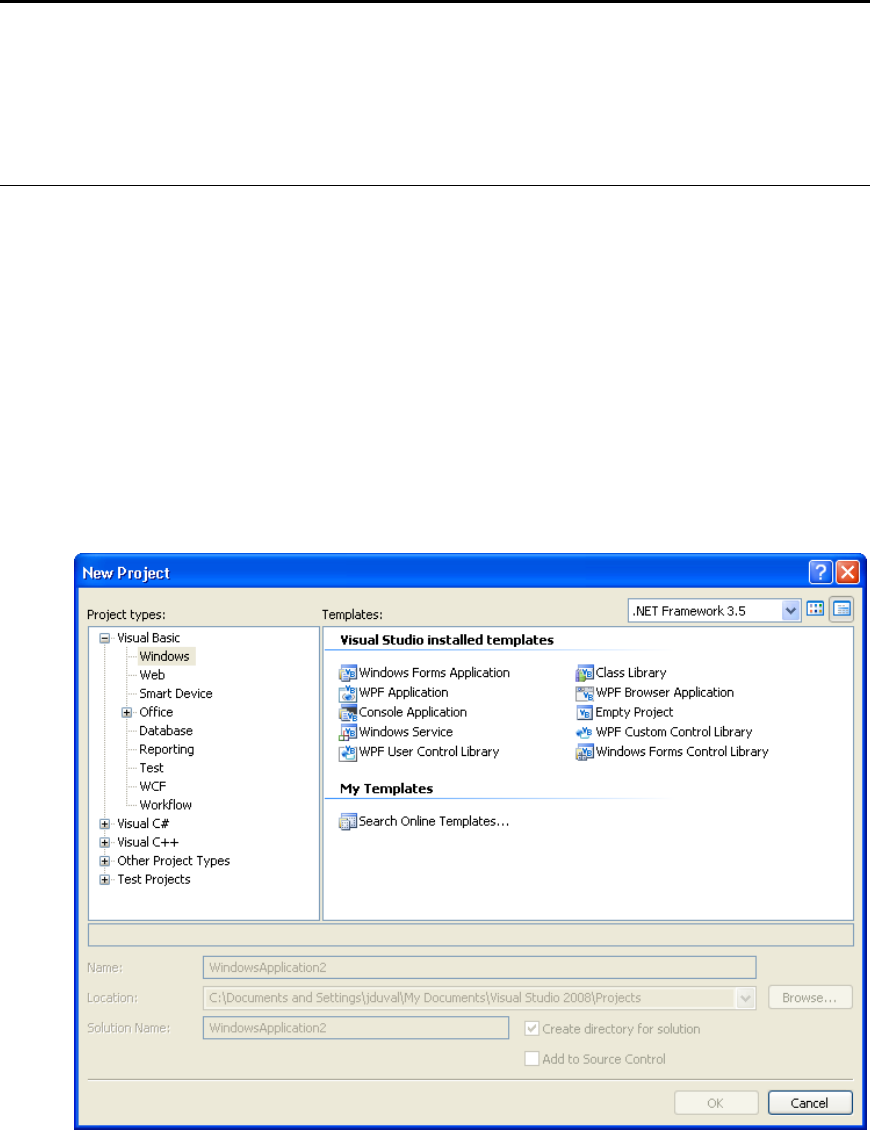Click the Solution Name input field

356,1028
